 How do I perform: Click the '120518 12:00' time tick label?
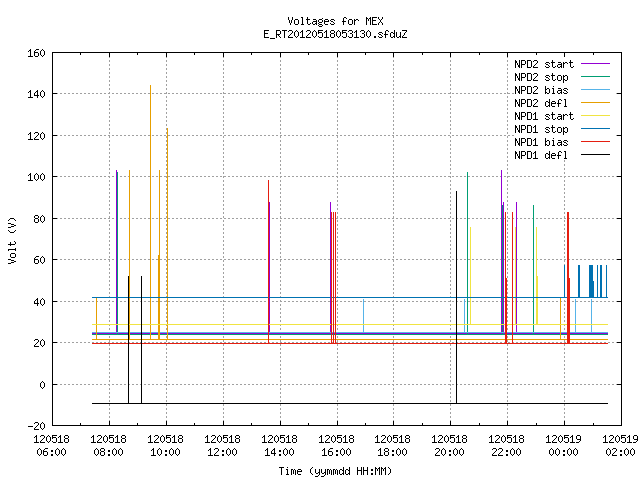[x=222, y=445]
